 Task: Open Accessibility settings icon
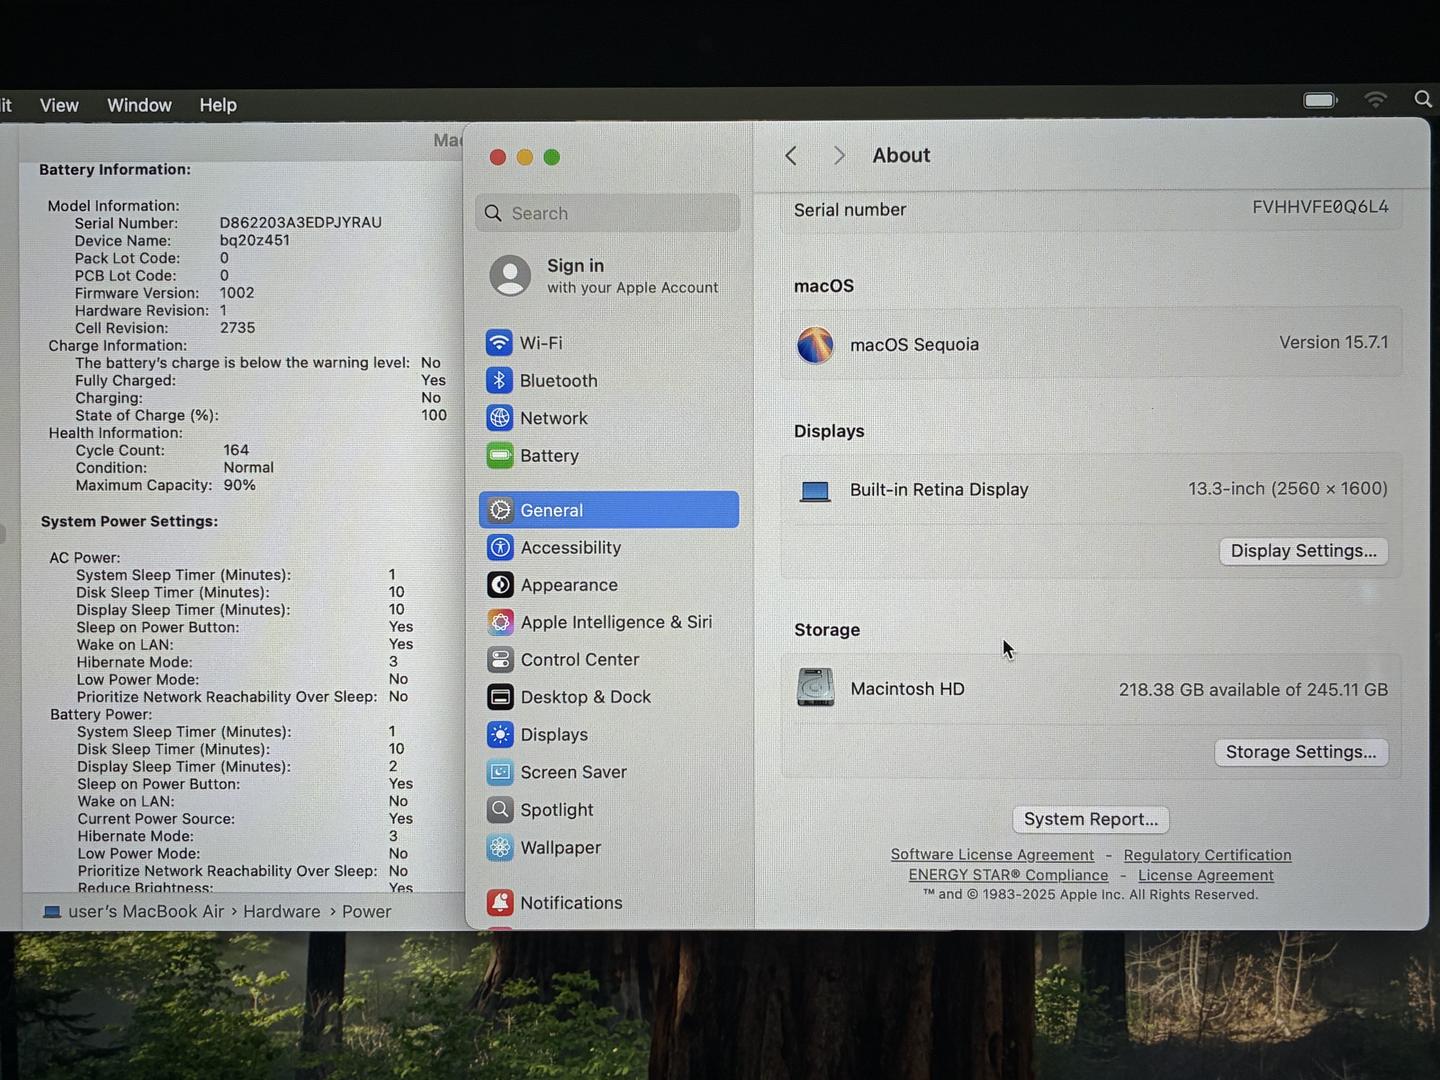pyautogui.click(x=500, y=548)
